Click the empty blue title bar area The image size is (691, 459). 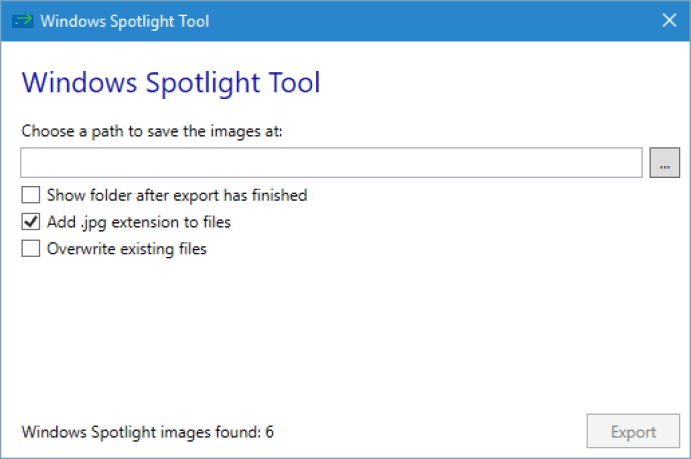pyautogui.click(x=432, y=21)
